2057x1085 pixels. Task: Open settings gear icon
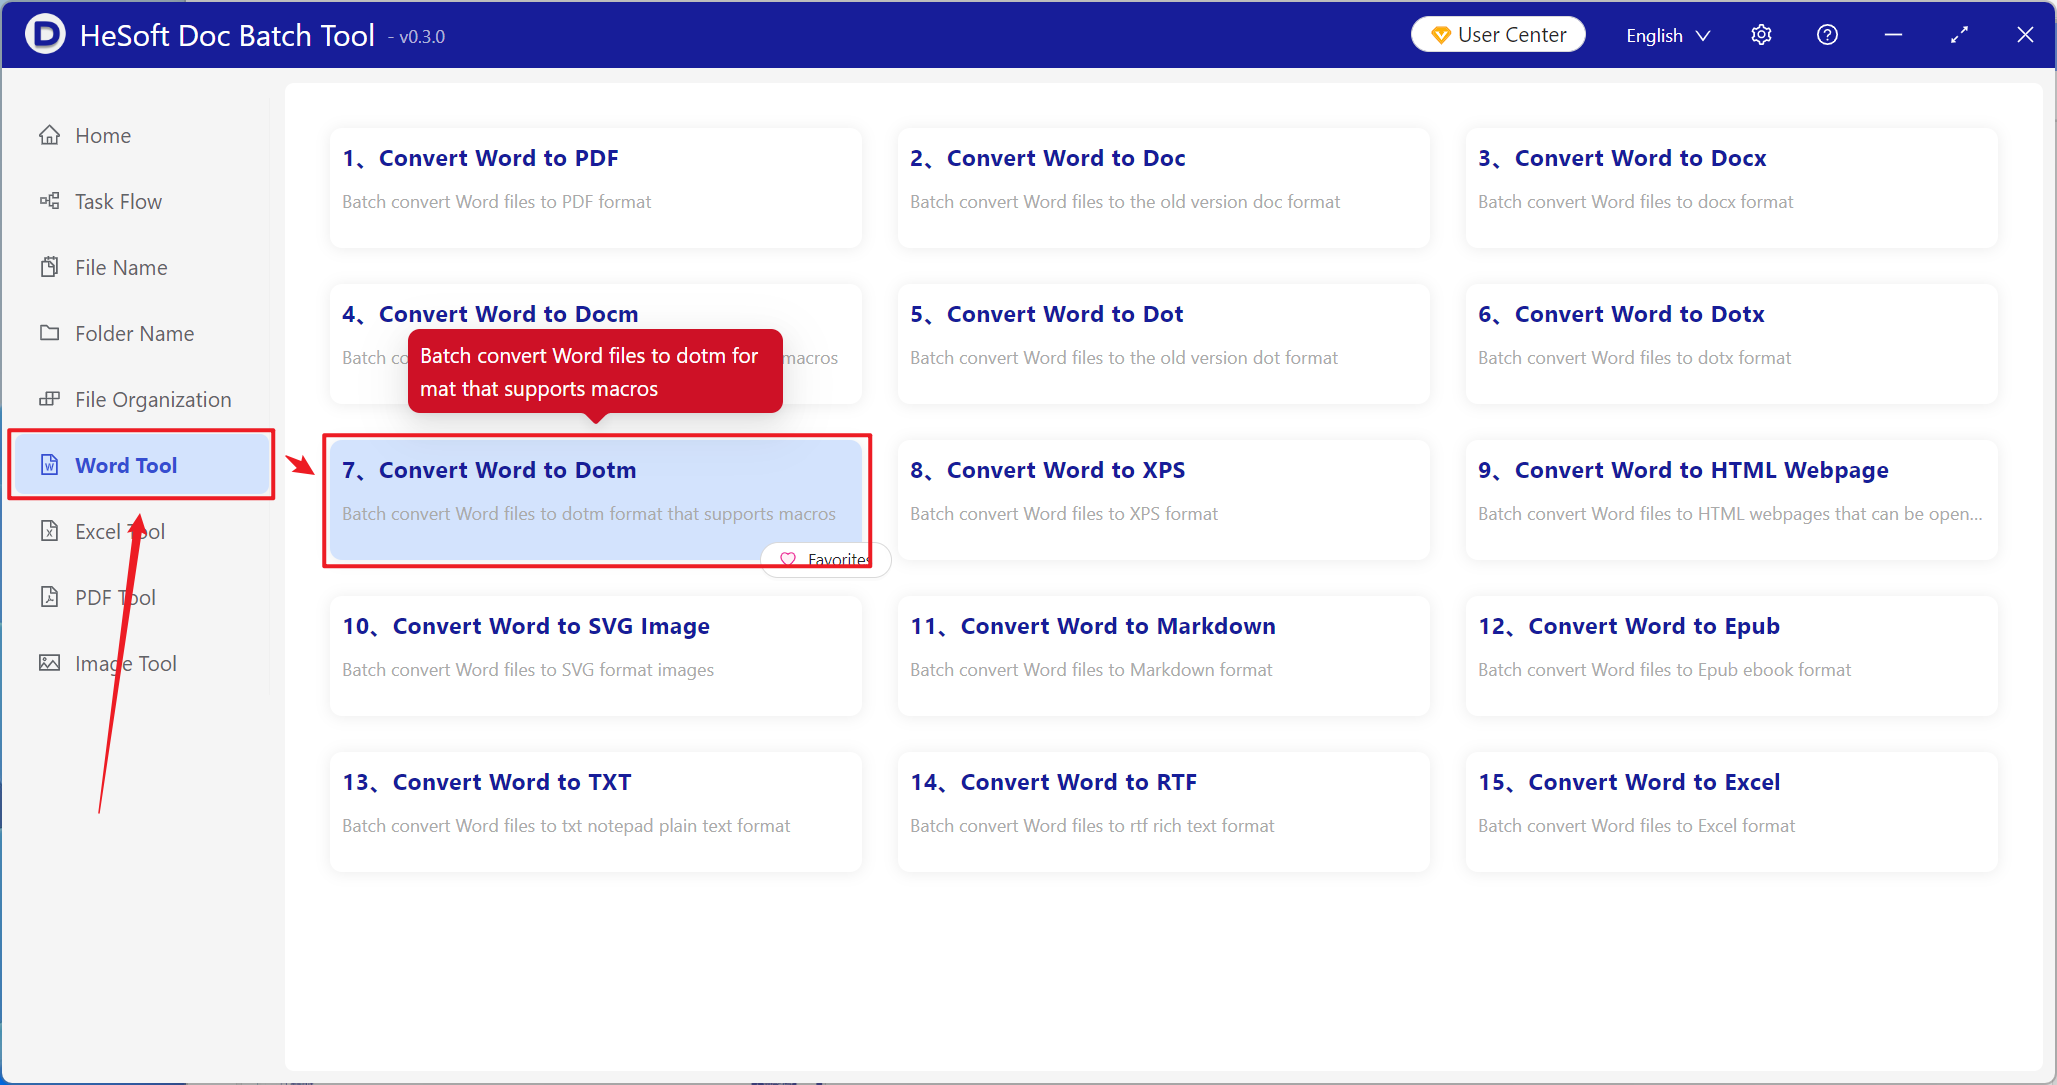click(x=1761, y=35)
